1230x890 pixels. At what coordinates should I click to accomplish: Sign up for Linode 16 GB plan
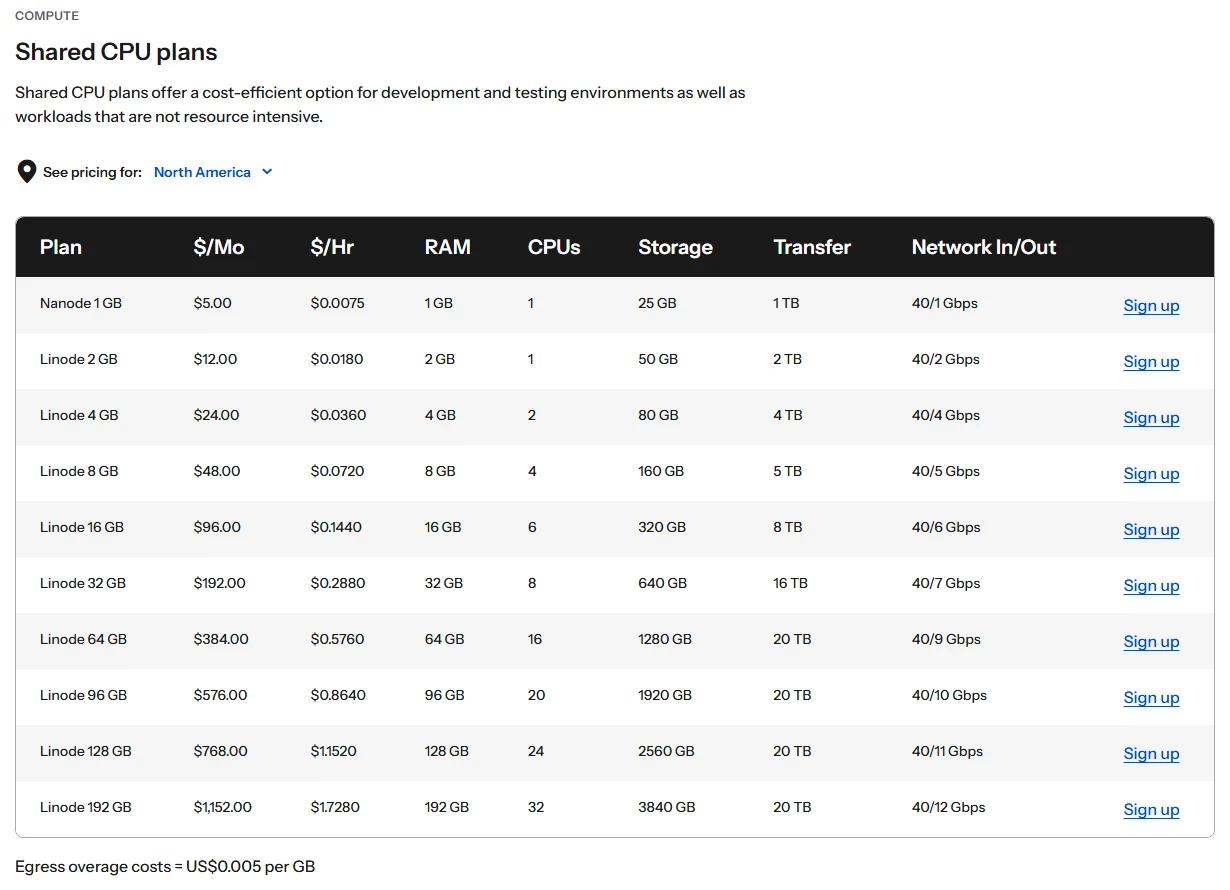click(1151, 529)
